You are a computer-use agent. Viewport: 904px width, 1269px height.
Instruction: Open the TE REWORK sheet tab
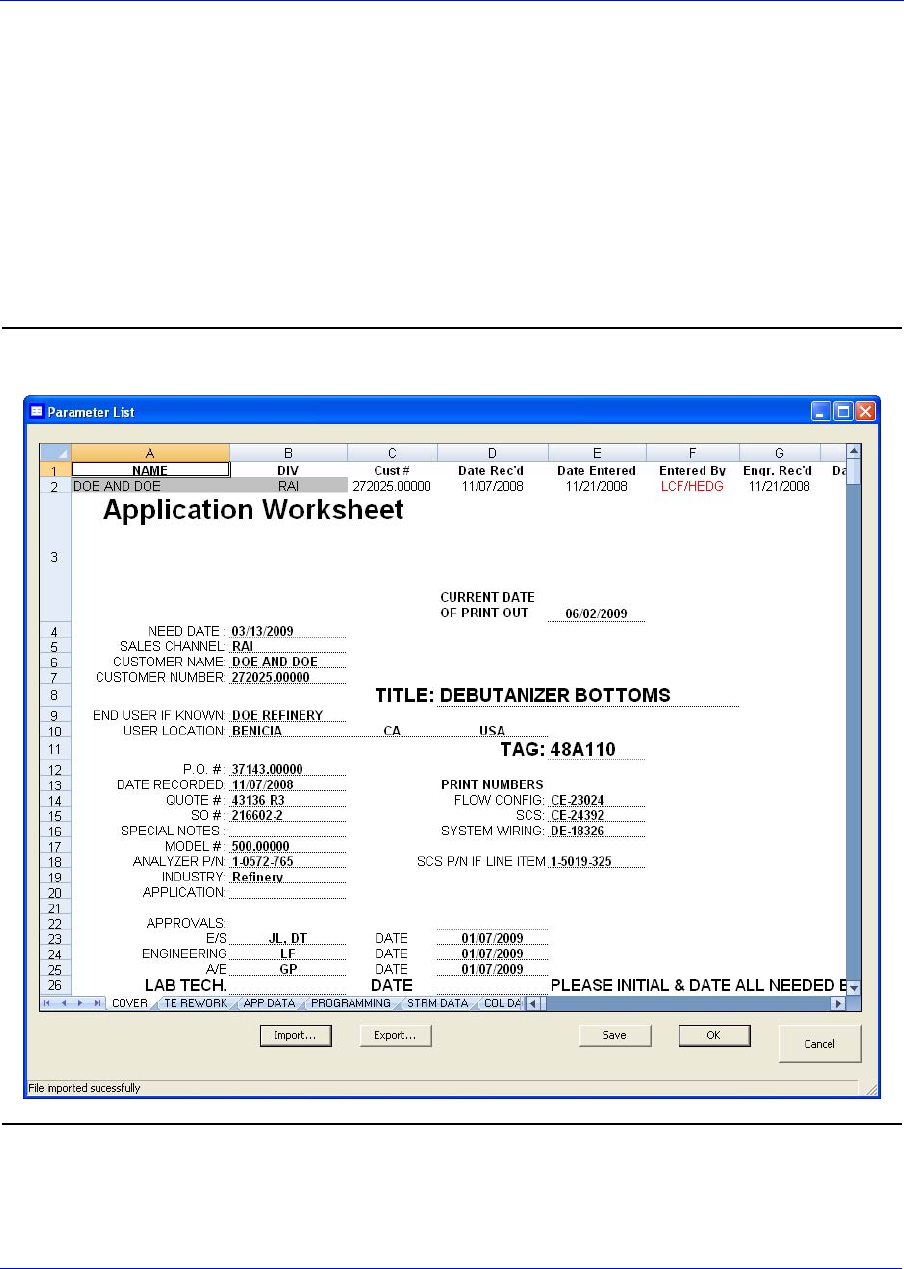195,1003
